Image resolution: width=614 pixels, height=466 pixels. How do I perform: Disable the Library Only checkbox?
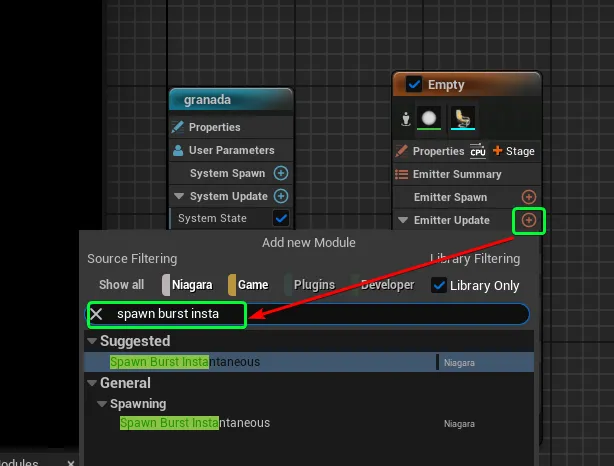[x=438, y=285]
